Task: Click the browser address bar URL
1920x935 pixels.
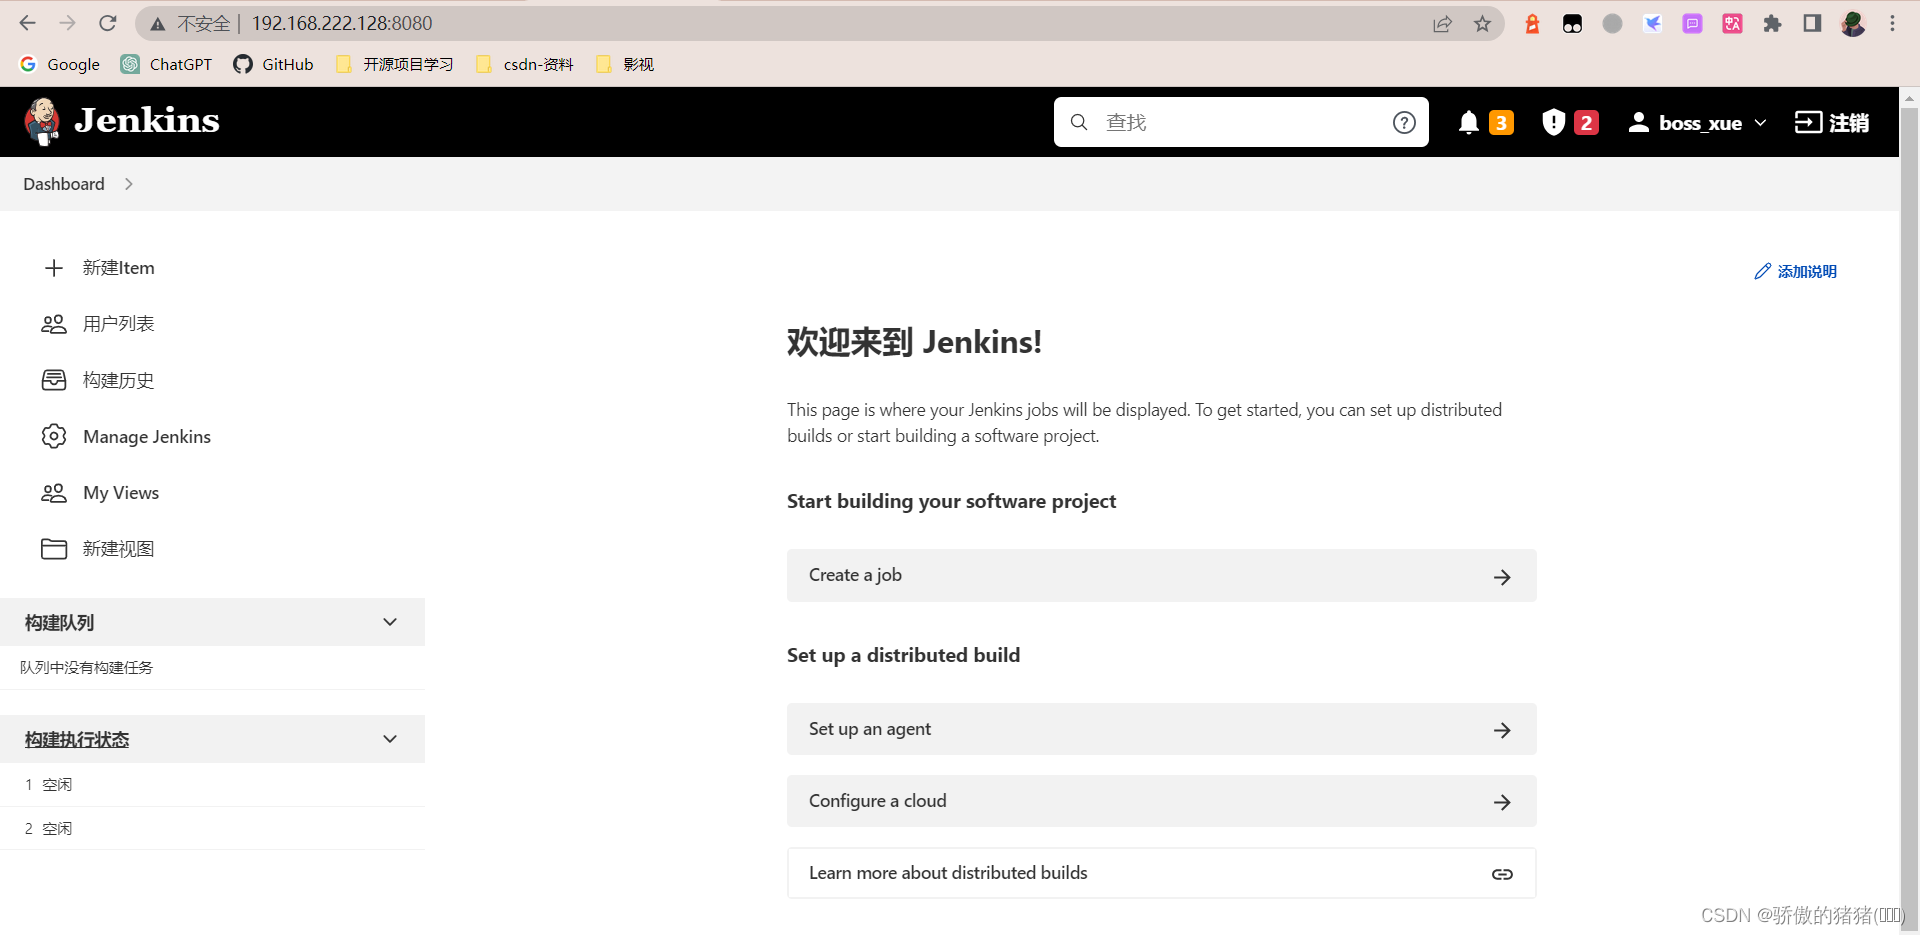Action: tap(342, 23)
